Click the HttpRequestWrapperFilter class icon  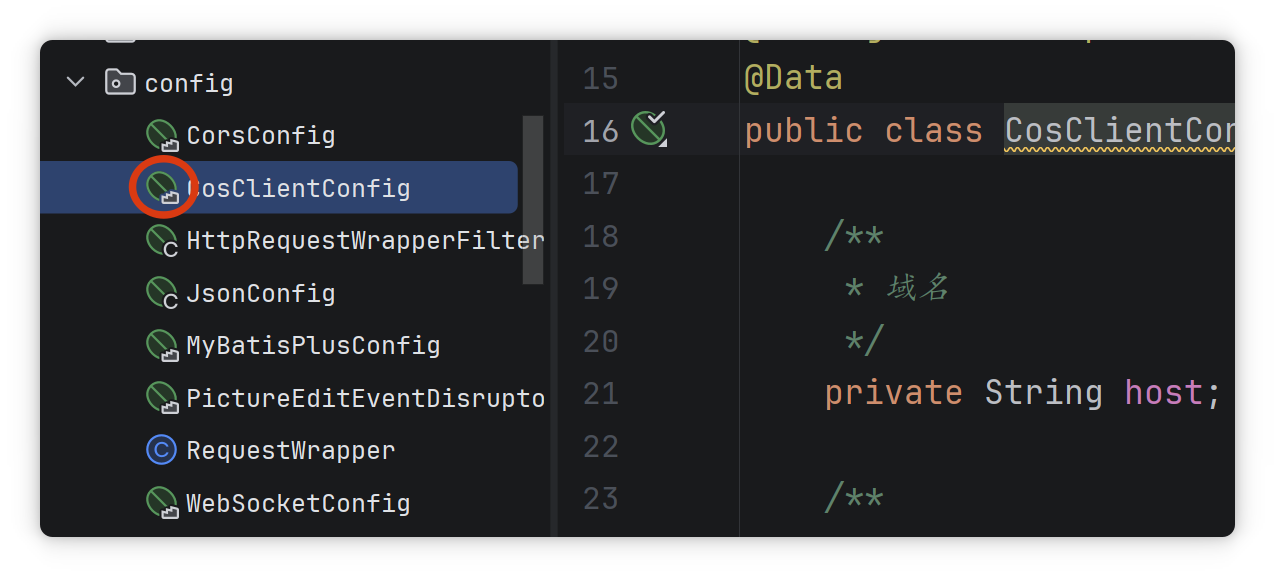(161, 240)
